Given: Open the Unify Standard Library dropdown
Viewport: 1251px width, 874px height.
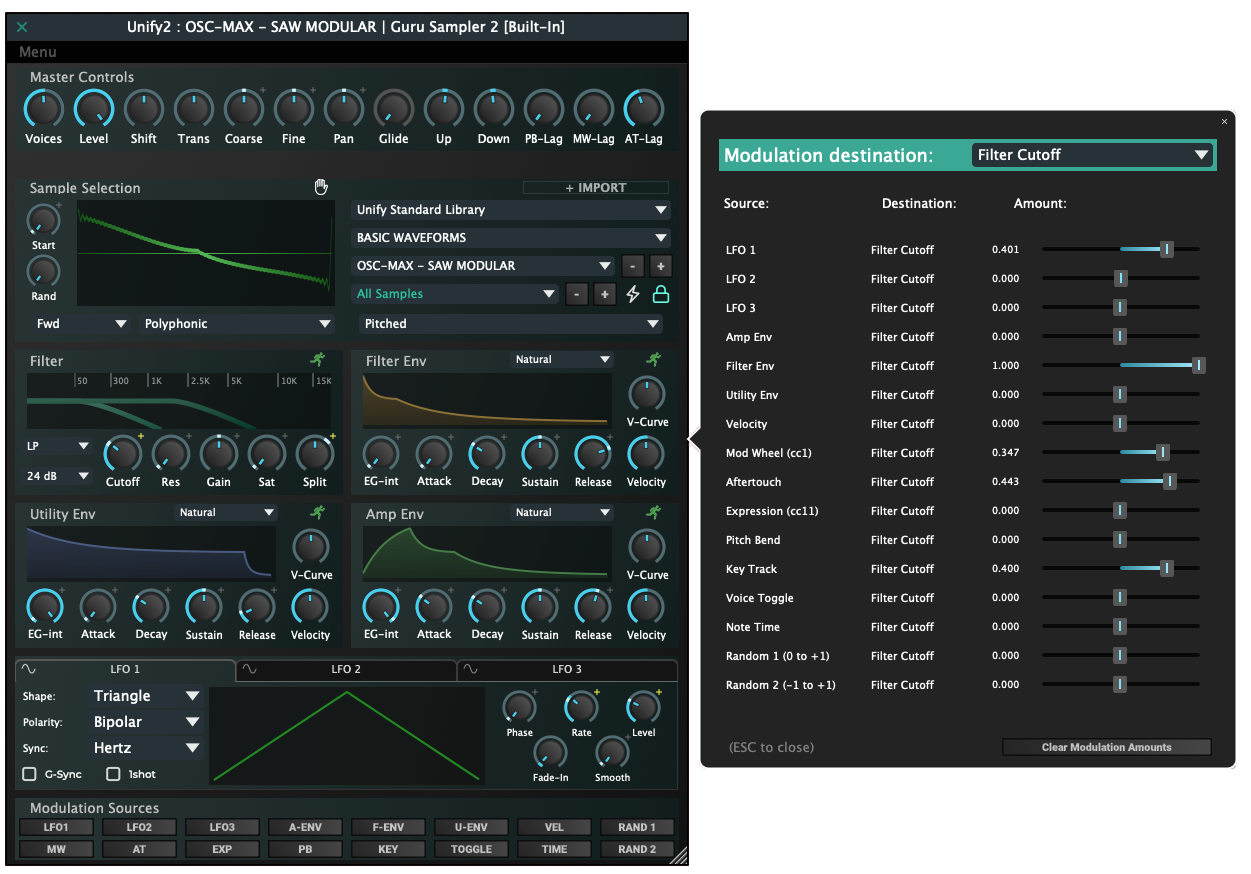Looking at the screenshot, I should [512, 210].
